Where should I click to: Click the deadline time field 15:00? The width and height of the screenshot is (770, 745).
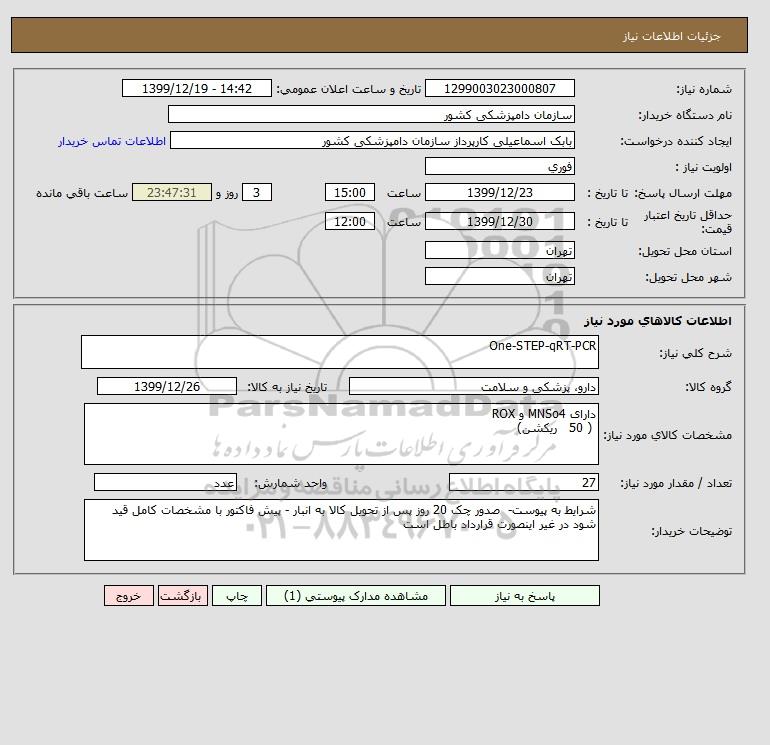350,193
